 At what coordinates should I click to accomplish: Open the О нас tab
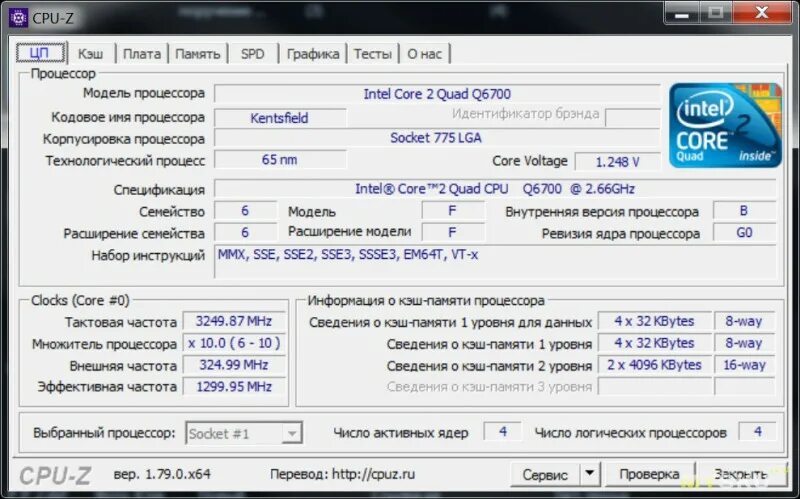point(424,54)
